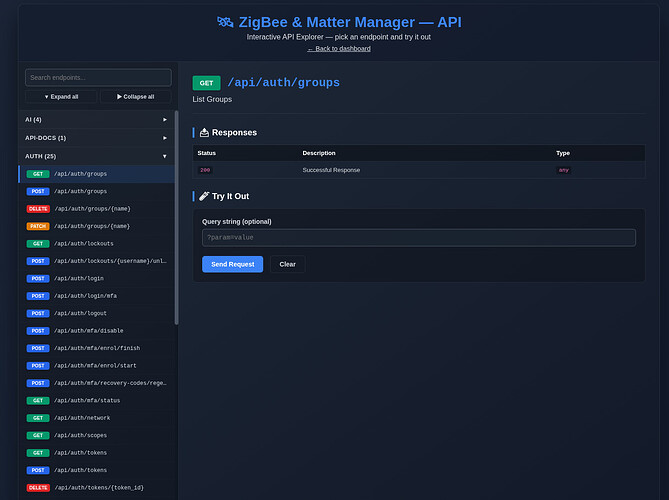Select POST /api/auth/groups endpoint

[x=96, y=192]
